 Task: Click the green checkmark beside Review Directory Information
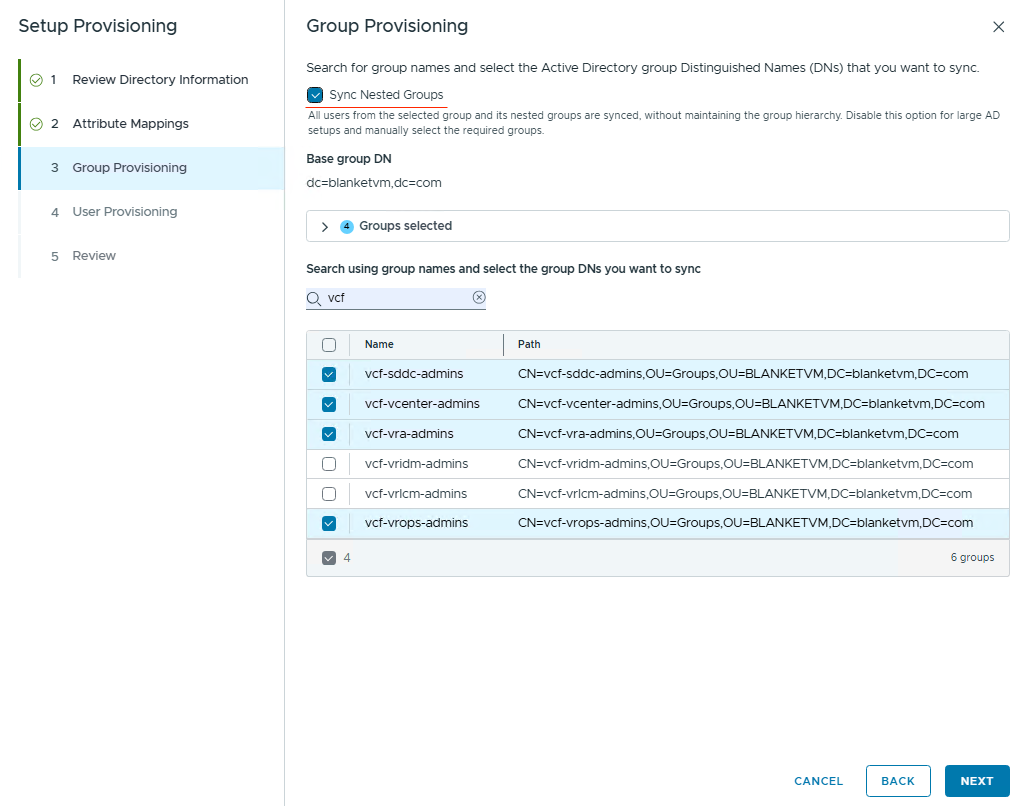click(36, 80)
